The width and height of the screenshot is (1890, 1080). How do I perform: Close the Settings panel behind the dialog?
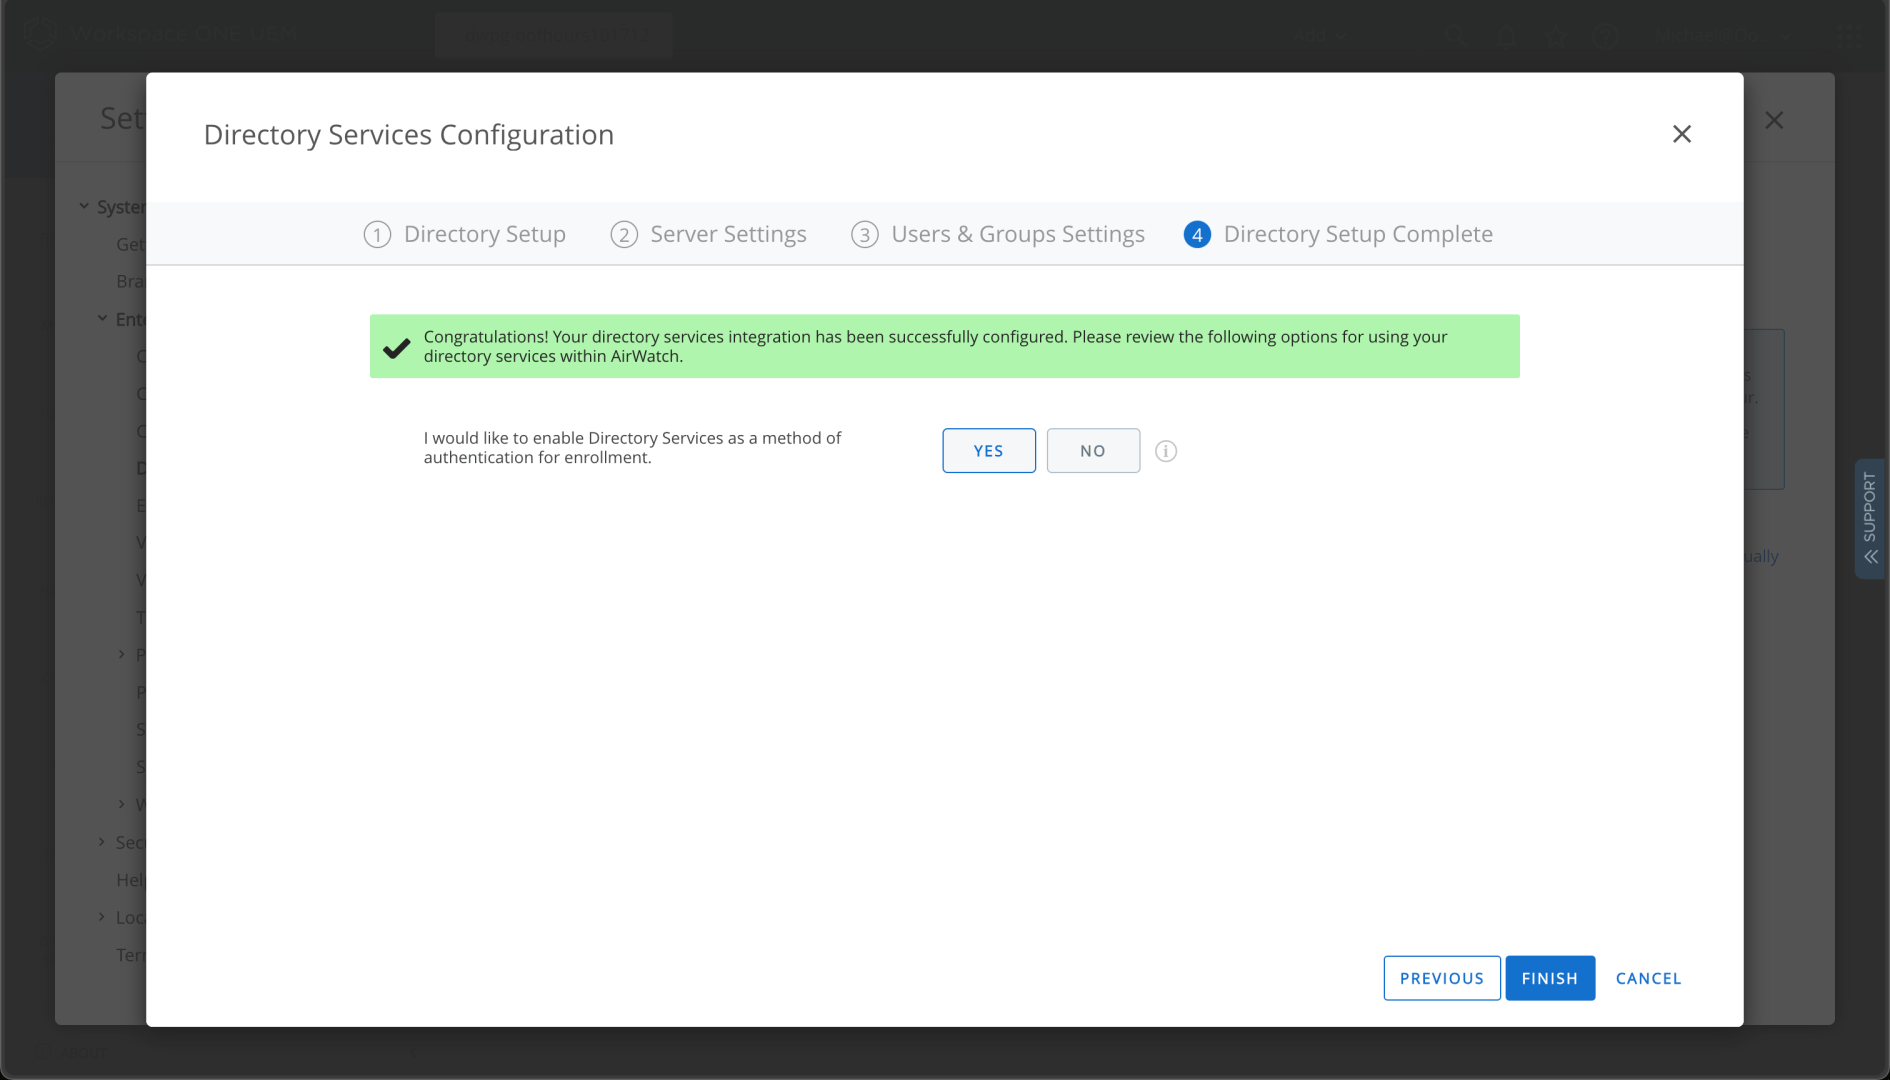(1774, 120)
